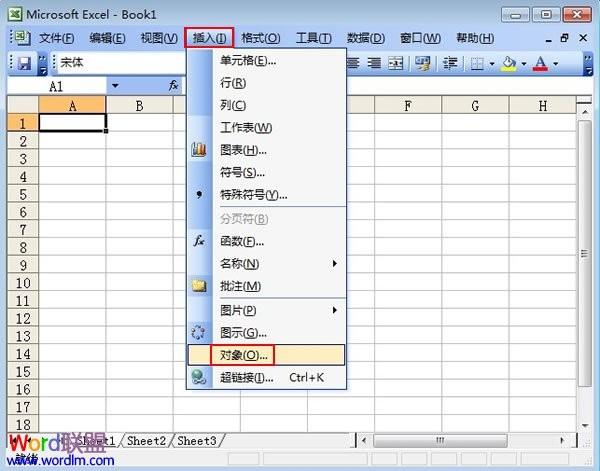Select column B header
The width and height of the screenshot is (600, 471).
140,105
